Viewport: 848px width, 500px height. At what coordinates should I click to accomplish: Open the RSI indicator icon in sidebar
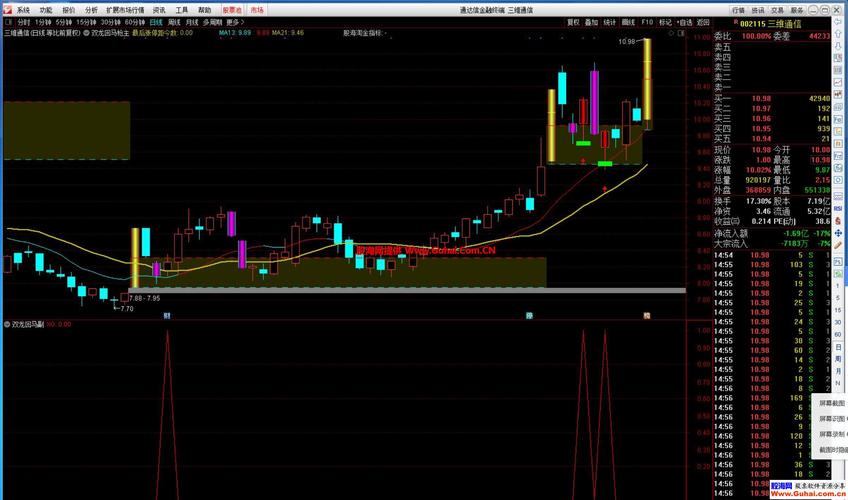[838, 208]
